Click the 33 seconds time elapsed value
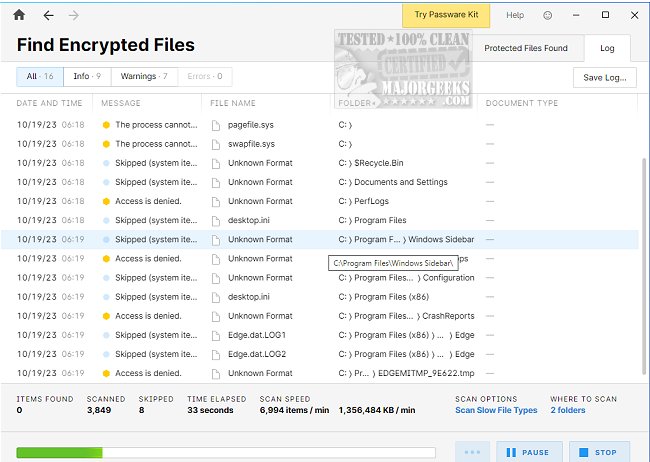 [x=210, y=410]
